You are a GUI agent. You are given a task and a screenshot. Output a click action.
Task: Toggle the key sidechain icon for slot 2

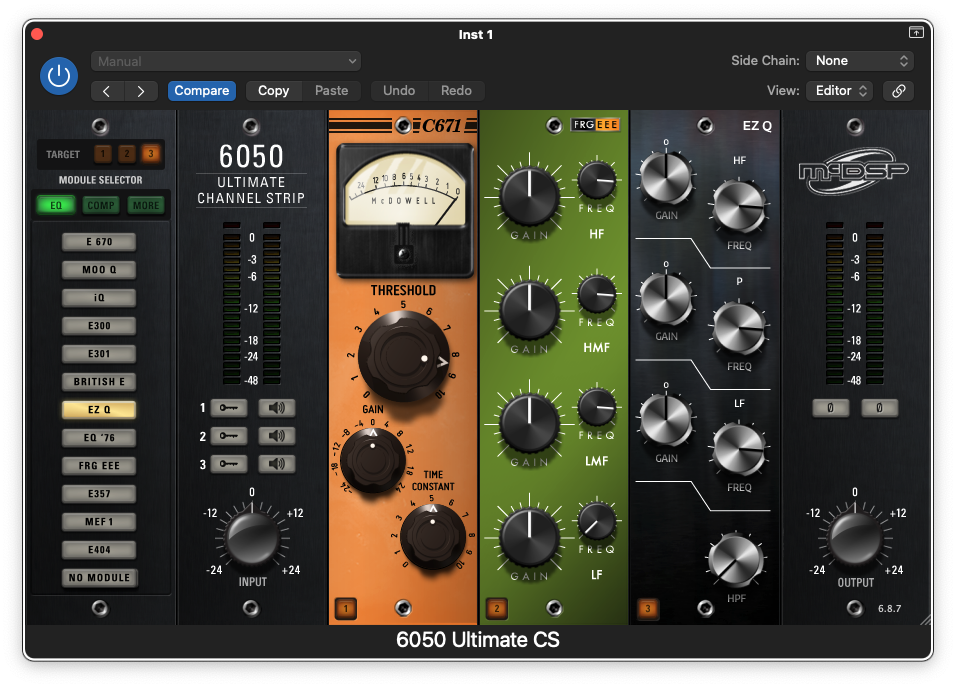229,436
